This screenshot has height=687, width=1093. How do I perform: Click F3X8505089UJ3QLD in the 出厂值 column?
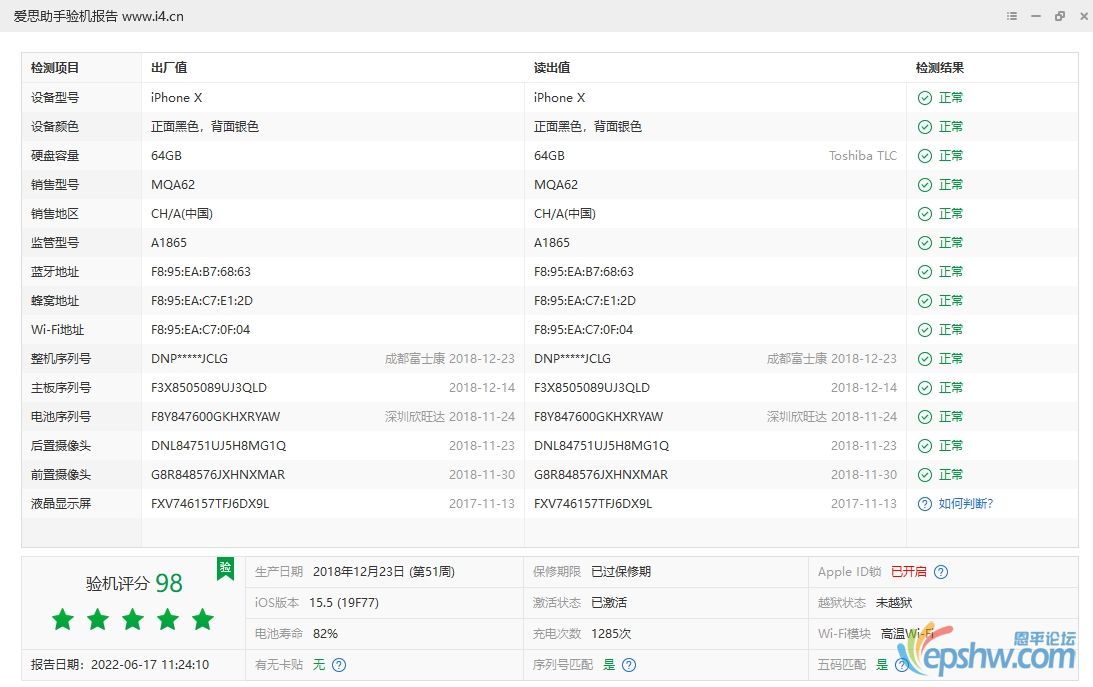click(209, 388)
